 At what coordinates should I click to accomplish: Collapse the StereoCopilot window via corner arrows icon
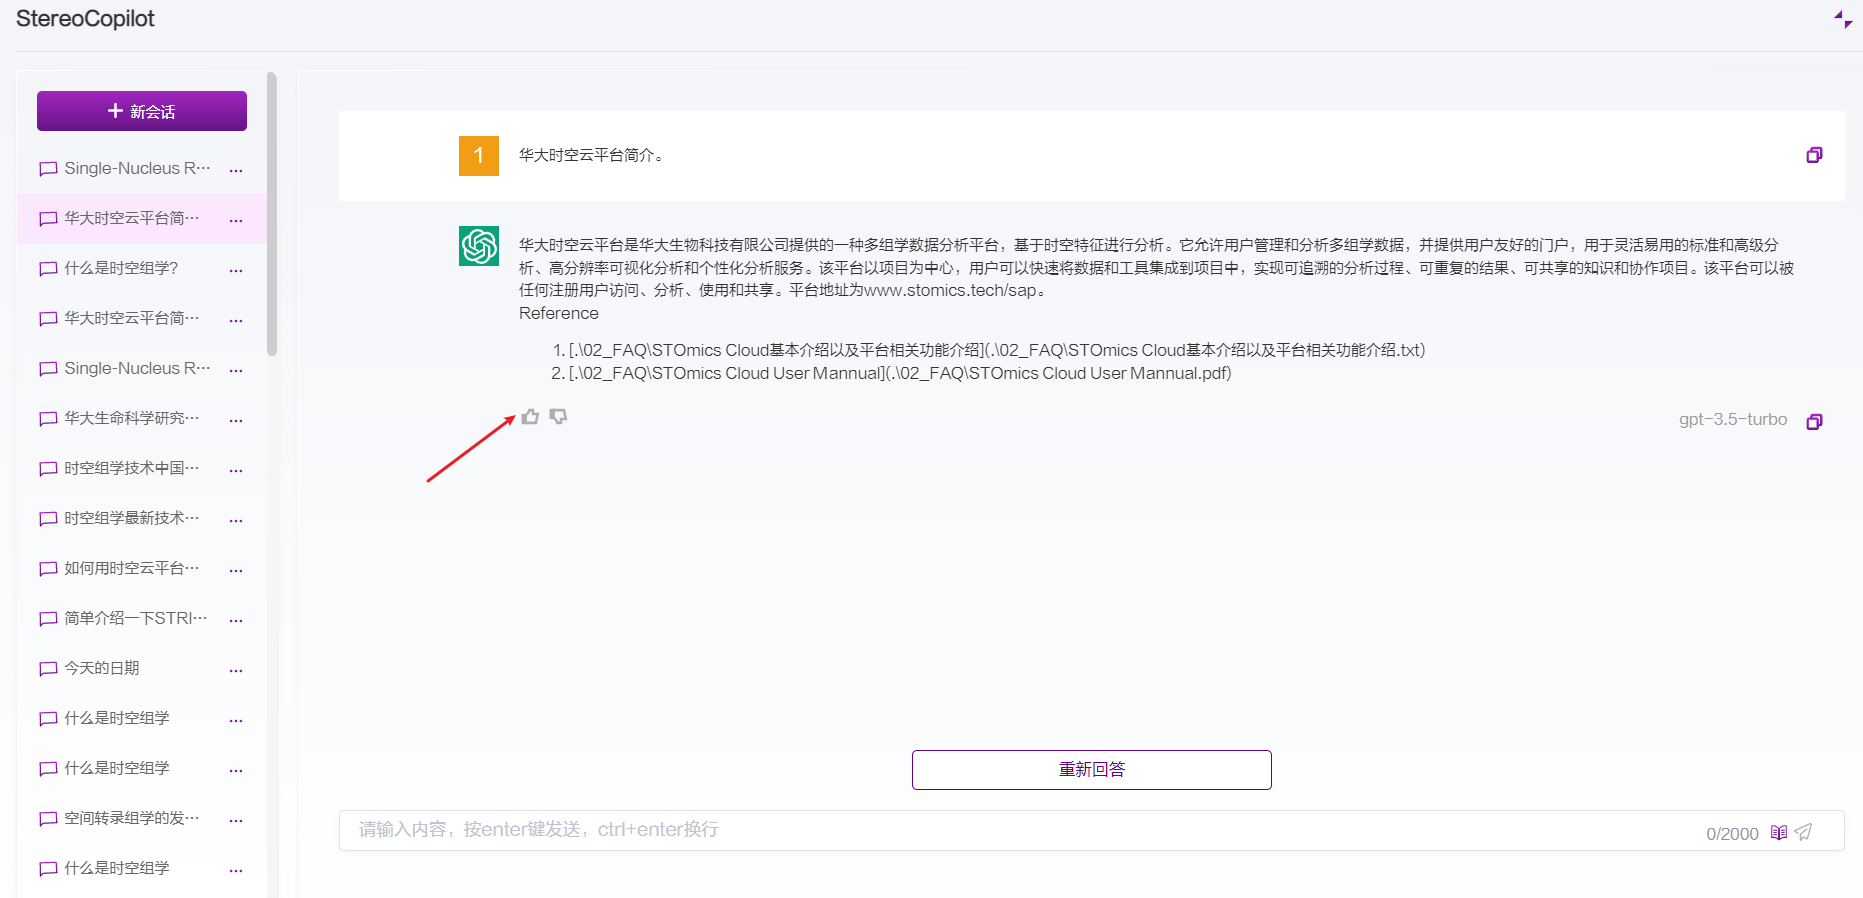click(1842, 19)
